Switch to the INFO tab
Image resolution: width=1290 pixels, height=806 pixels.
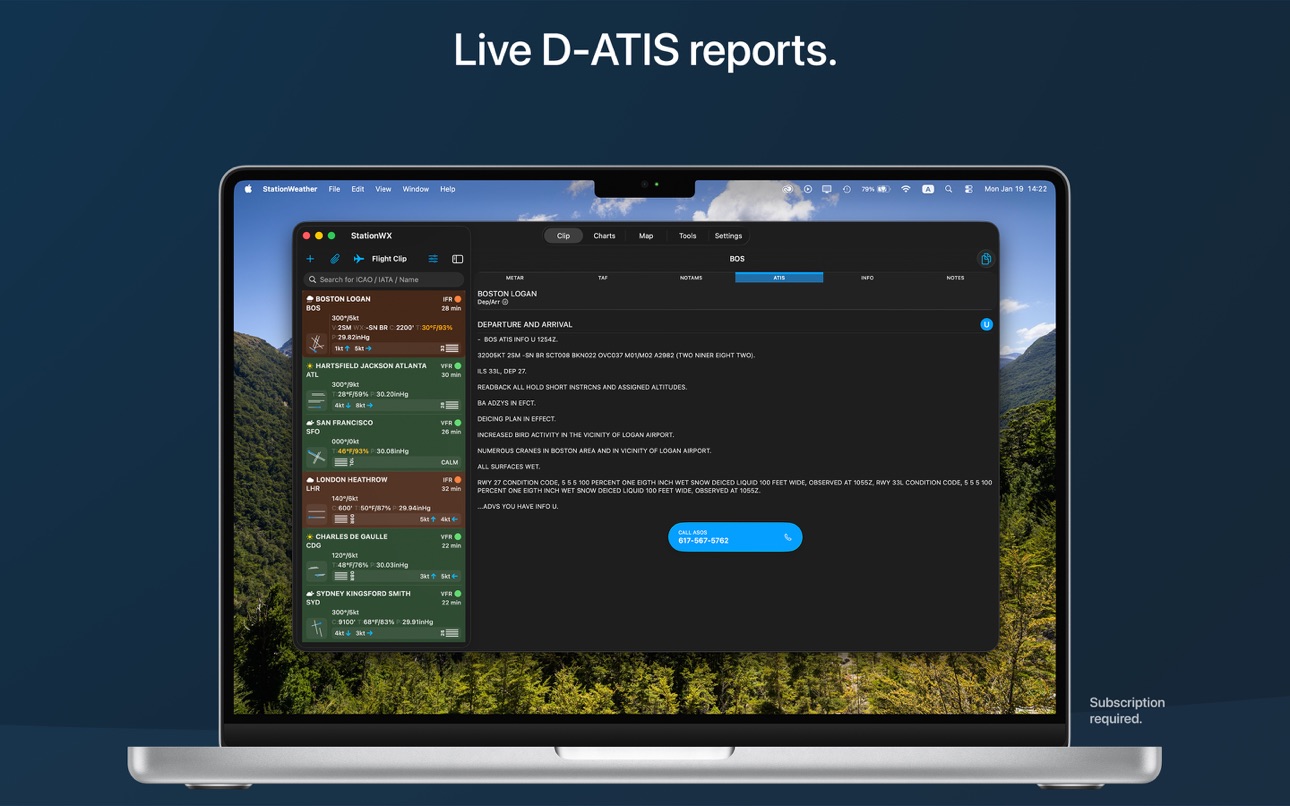867,278
